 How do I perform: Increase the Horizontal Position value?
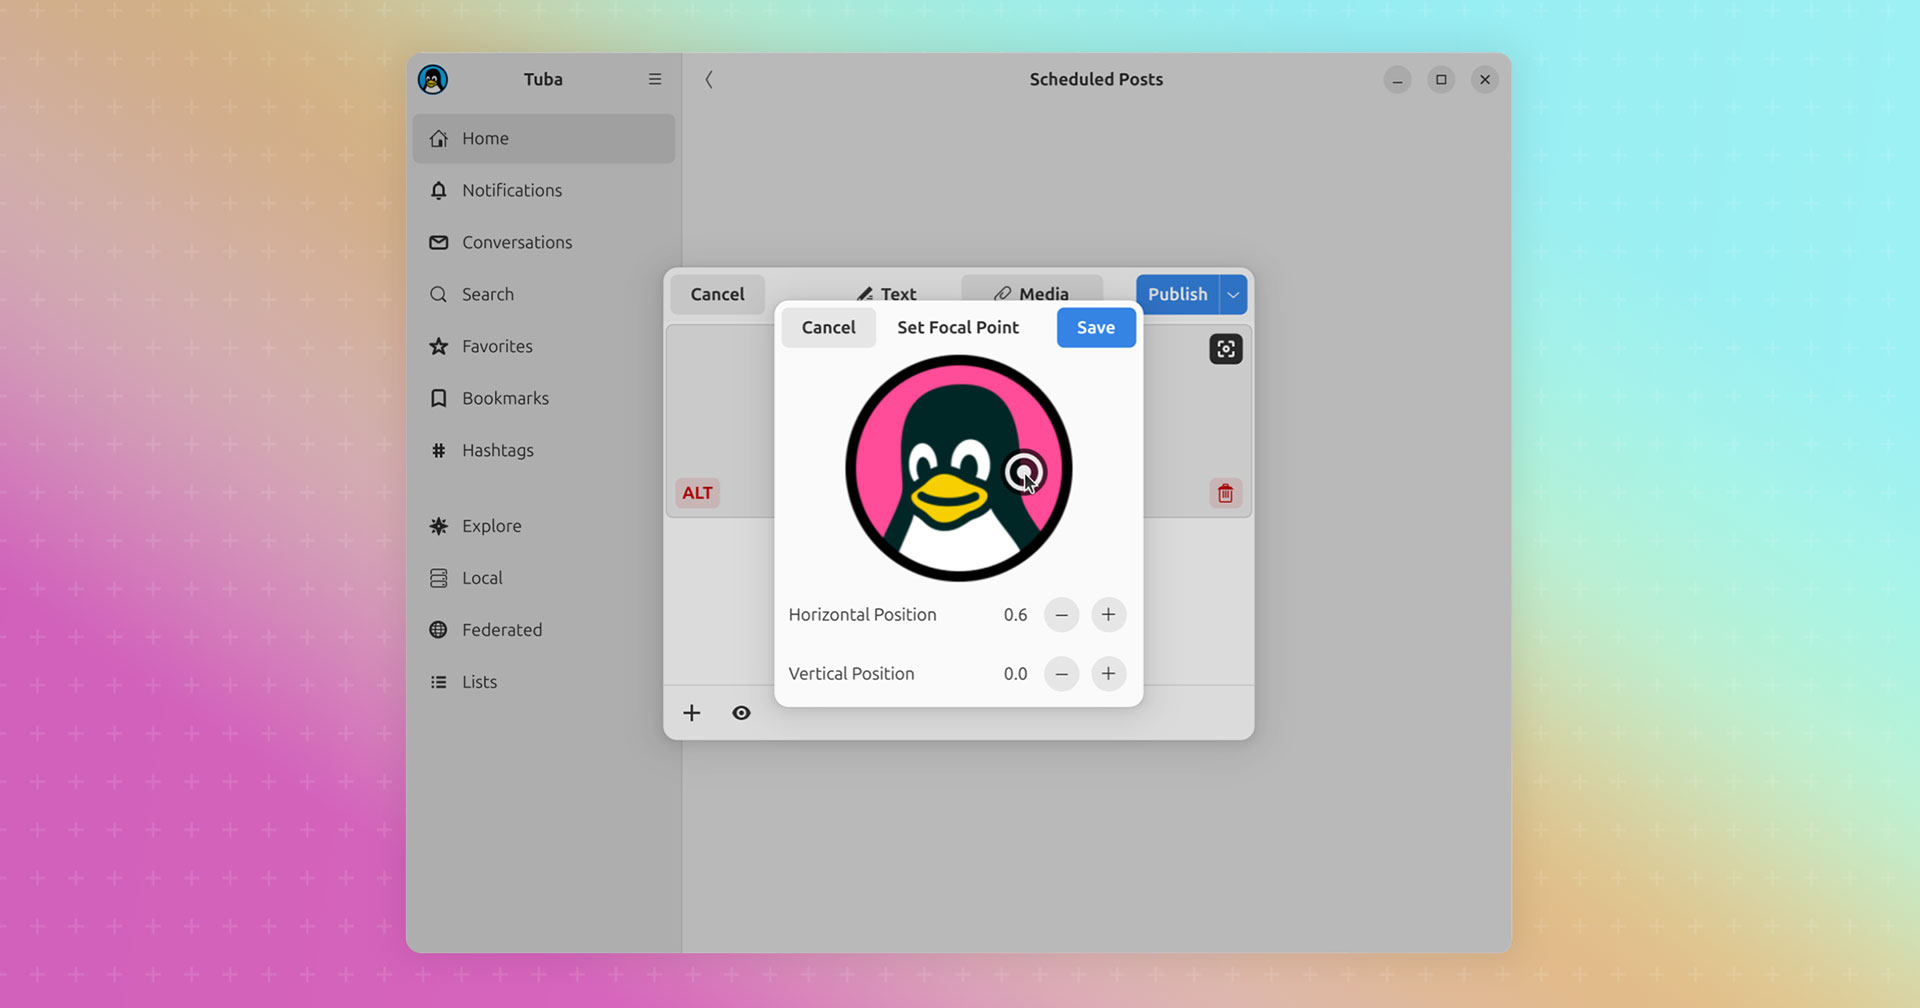[x=1108, y=615]
